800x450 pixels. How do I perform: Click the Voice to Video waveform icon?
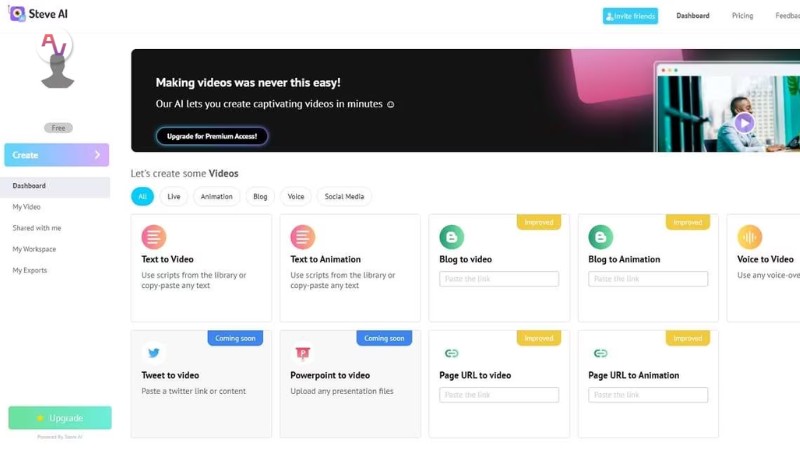(749, 237)
